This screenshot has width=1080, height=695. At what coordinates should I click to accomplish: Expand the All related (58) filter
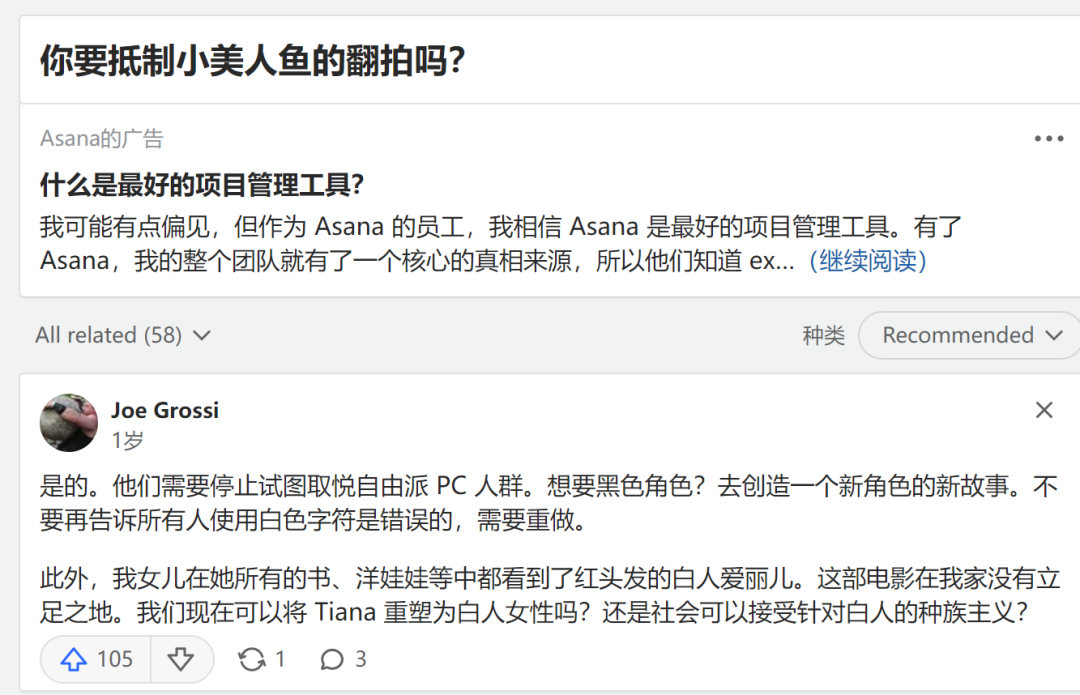[x=123, y=335]
